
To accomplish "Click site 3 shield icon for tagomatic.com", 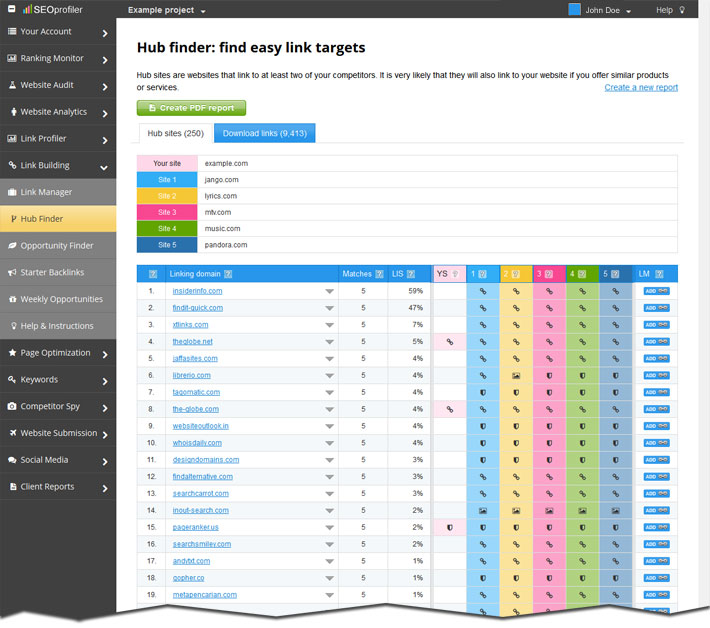I will pos(549,393).
